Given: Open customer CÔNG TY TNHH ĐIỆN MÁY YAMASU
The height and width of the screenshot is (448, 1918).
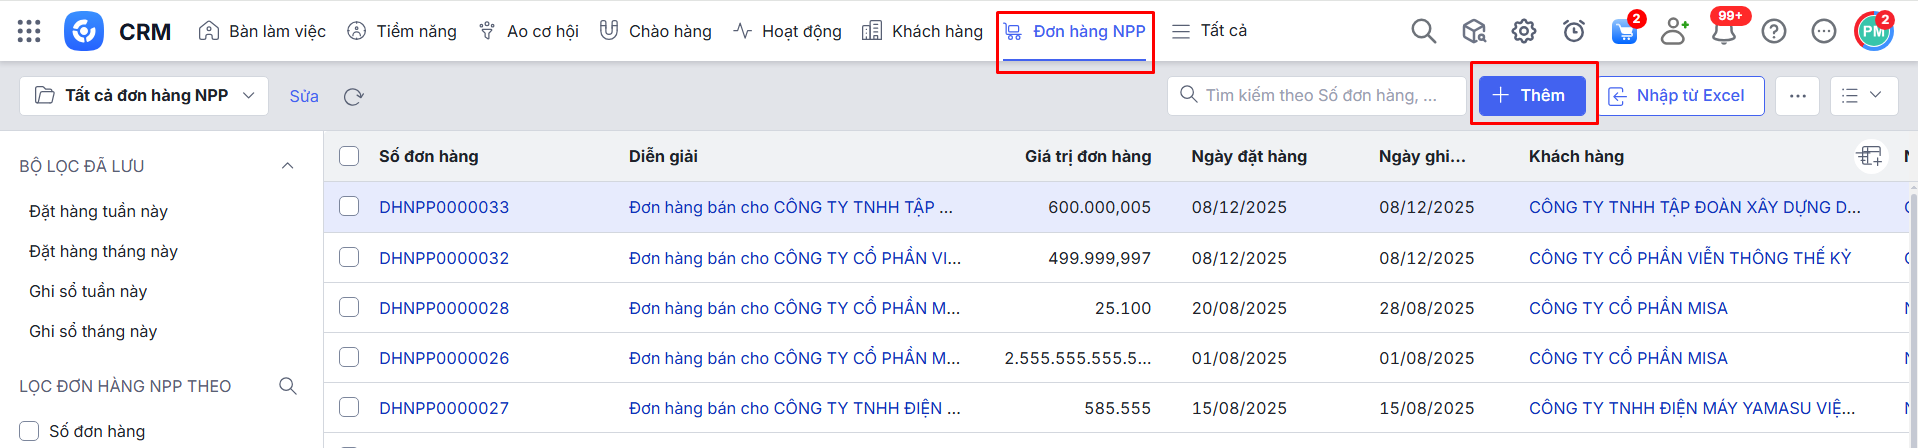Looking at the screenshot, I should tap(1692, 408).
